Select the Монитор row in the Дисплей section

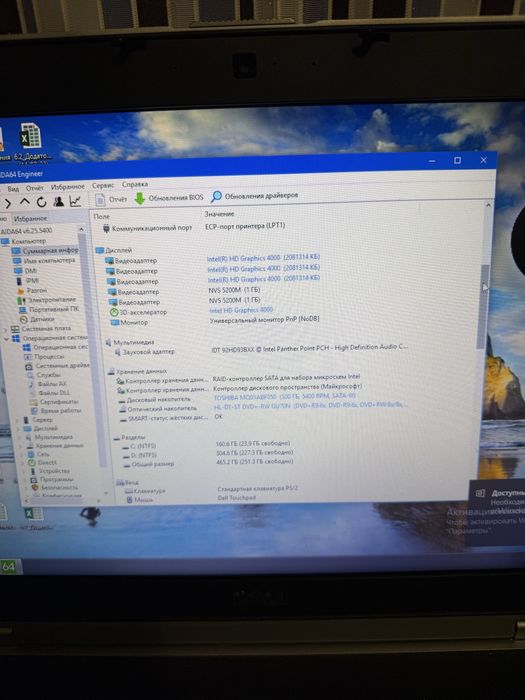[x=129, y=322]
